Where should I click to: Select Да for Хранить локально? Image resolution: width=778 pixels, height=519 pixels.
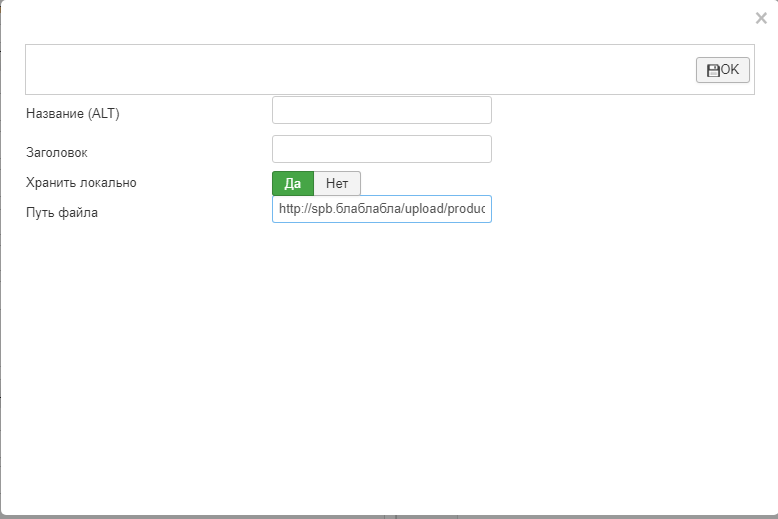pyautogui.click(x=293, y=184)
